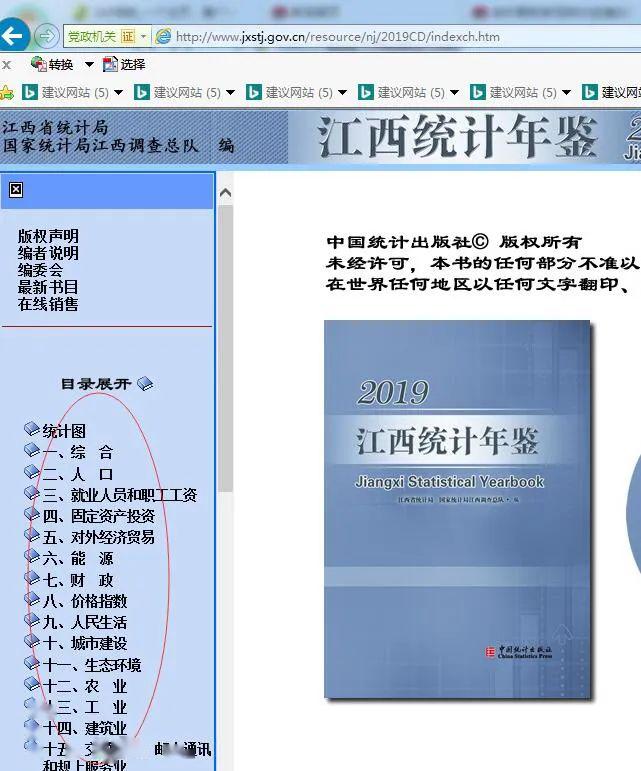Expand the first 建议网站 (5) dropdown arrow
This screenshot has width=641, height=771.
pyautogui.click(x=118, y=92)
